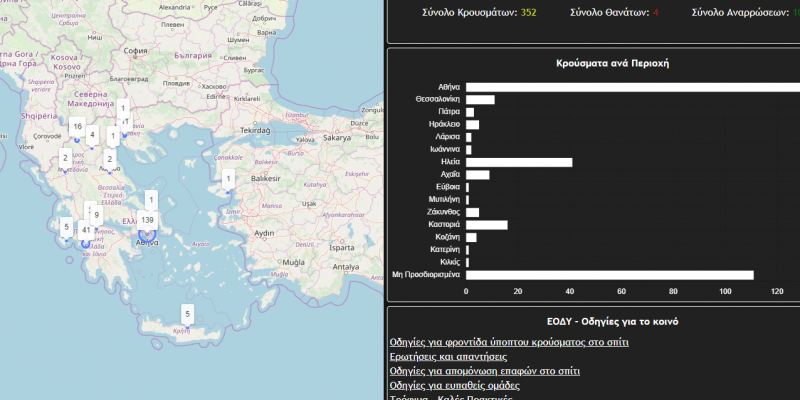Image resolution: width=800 pixels, height=400 pixels.
Task: Click the Κατερίνη label in the chart
Action: pos(445,250)
